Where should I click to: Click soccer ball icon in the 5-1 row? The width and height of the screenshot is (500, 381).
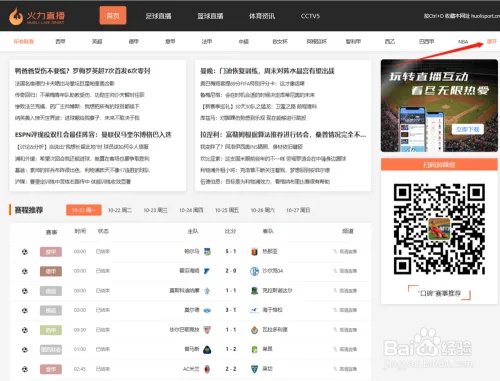click(25, 252)
